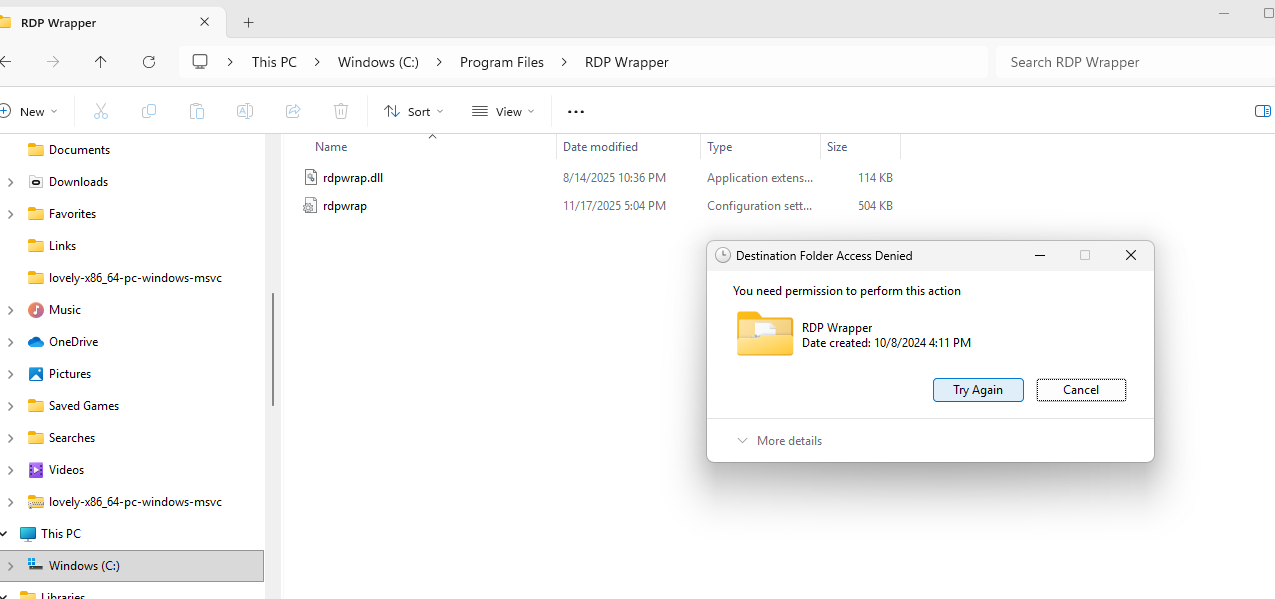Expand the Windows (C:) tree node
The width and height of the screenshot is (1275, 599).
[10, 566]
